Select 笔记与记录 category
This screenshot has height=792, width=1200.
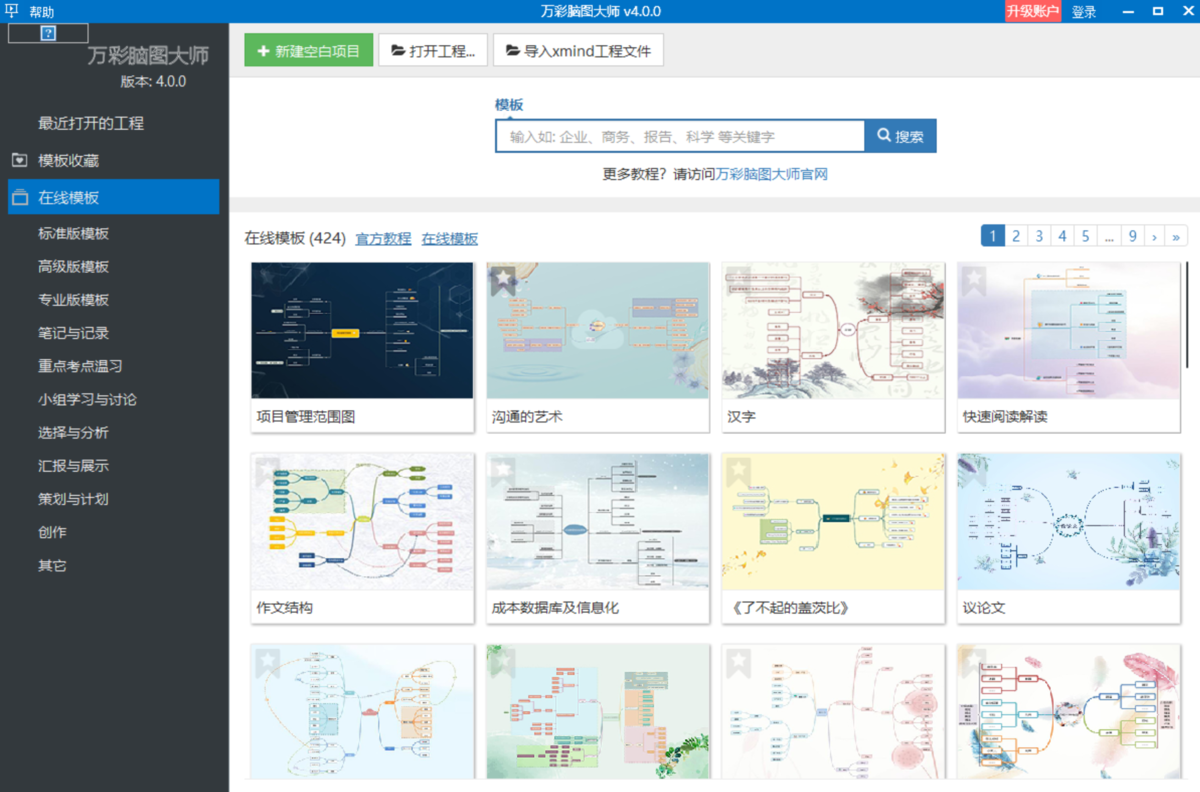pos(73,333)
